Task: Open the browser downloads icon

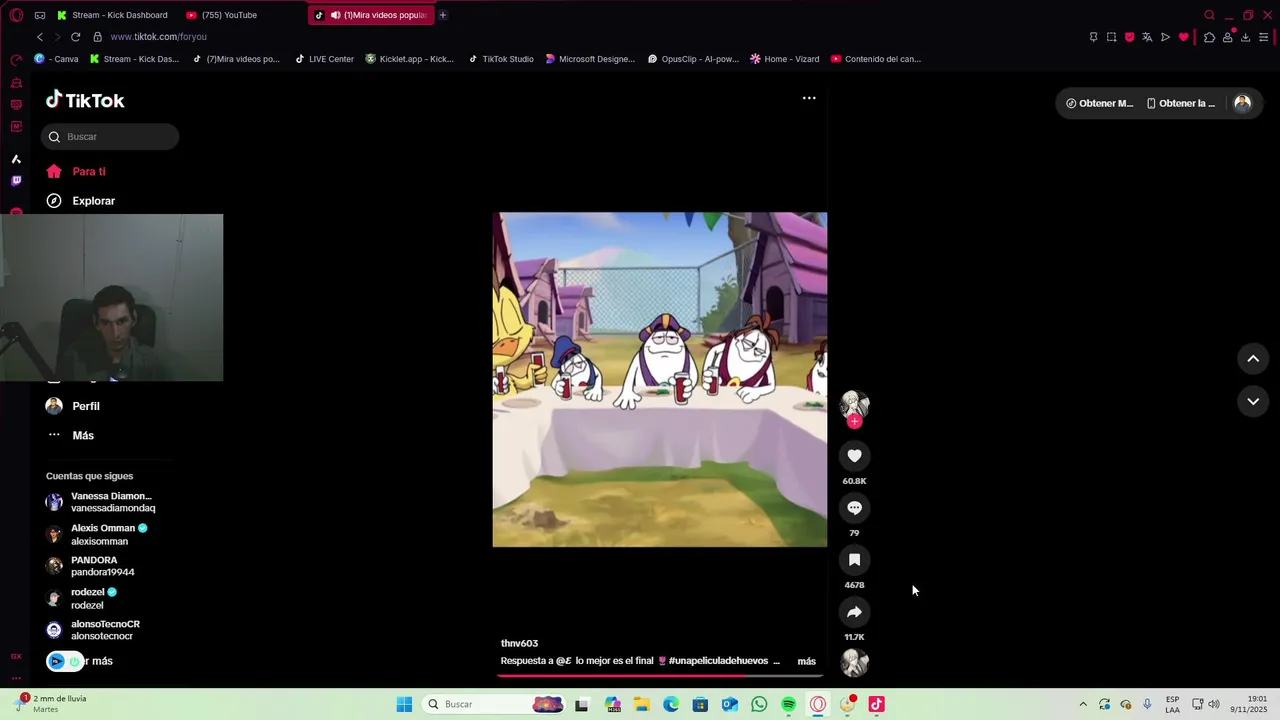Action: click(1245, 37)
